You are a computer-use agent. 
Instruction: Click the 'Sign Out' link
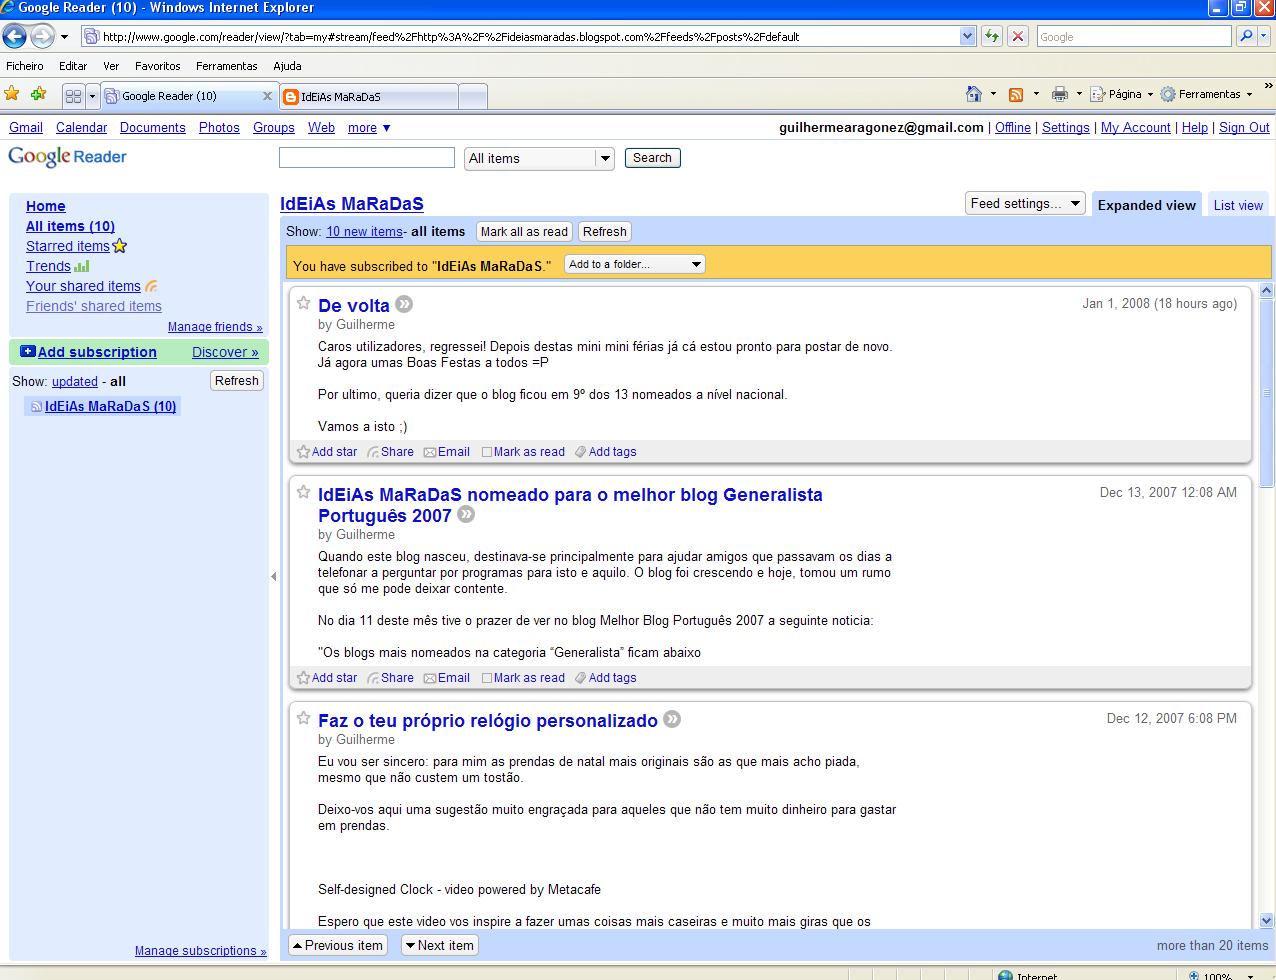[x=1244, y=128]
